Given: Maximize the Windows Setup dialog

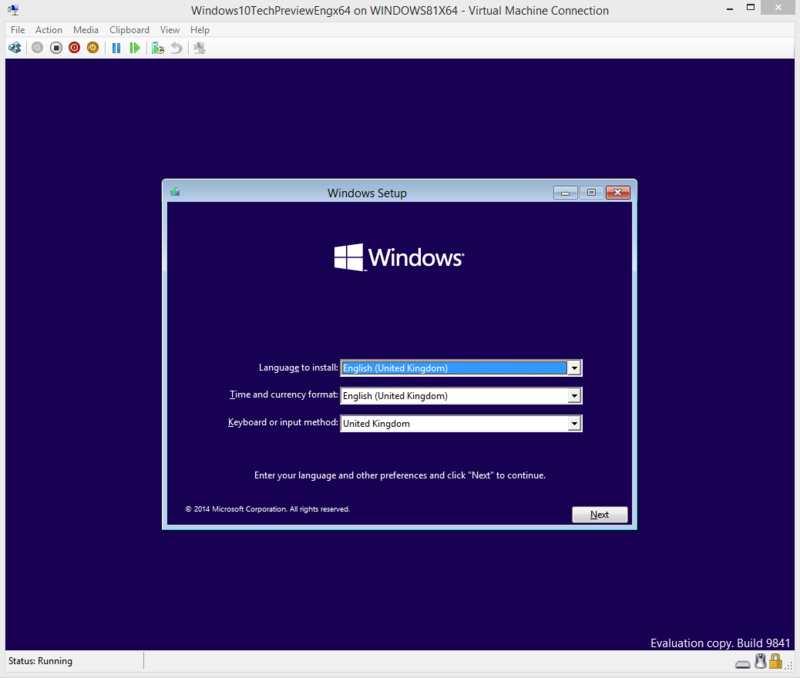Looking at the screenshot, I should (591, 193).
